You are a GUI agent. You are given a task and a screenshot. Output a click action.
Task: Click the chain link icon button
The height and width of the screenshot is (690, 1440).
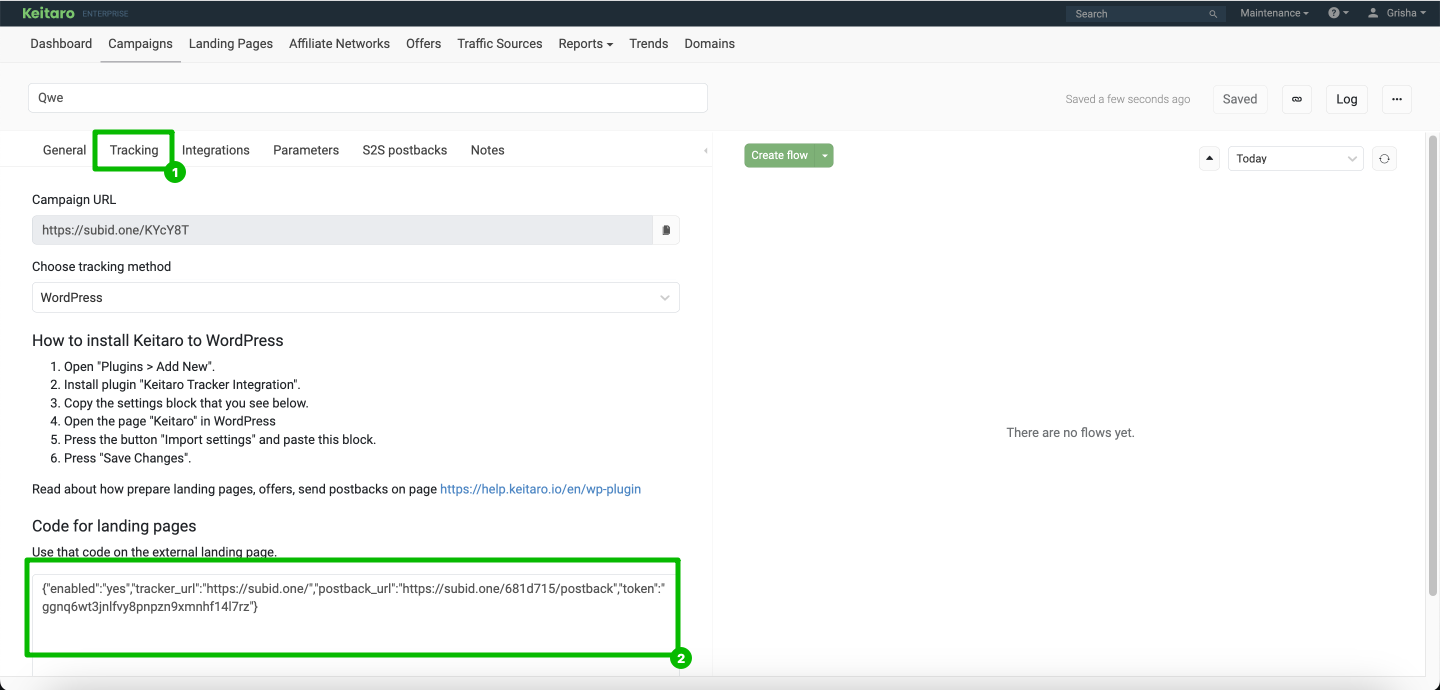1297,99
